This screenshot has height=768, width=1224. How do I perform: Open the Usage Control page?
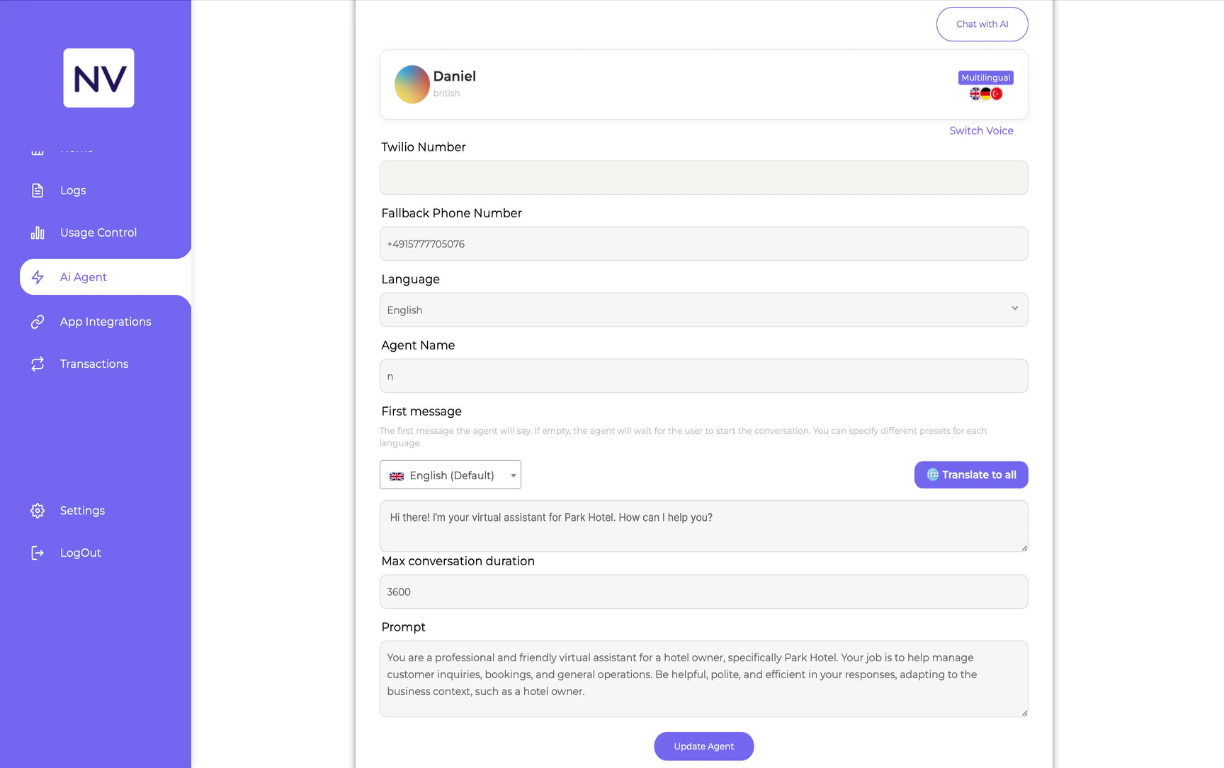(x=98, y=232)
